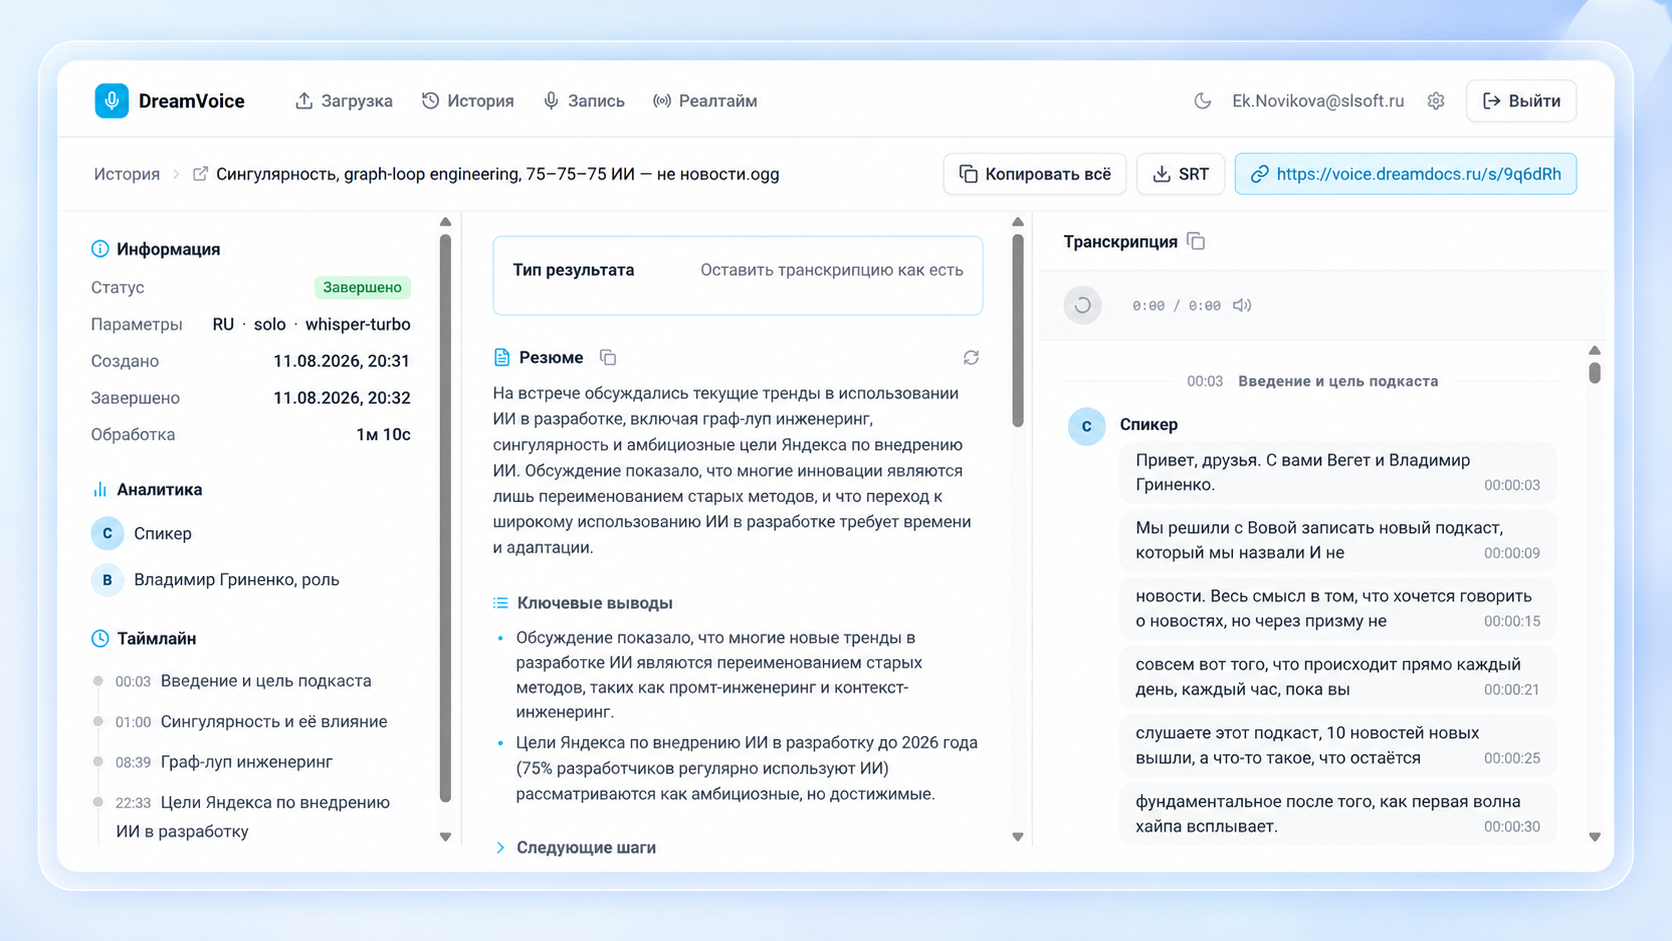Image resolution: width=1672 pixels, height=941 pixels.
Task: Open the Тип результата dropdown
Action: tap(738, 275)
